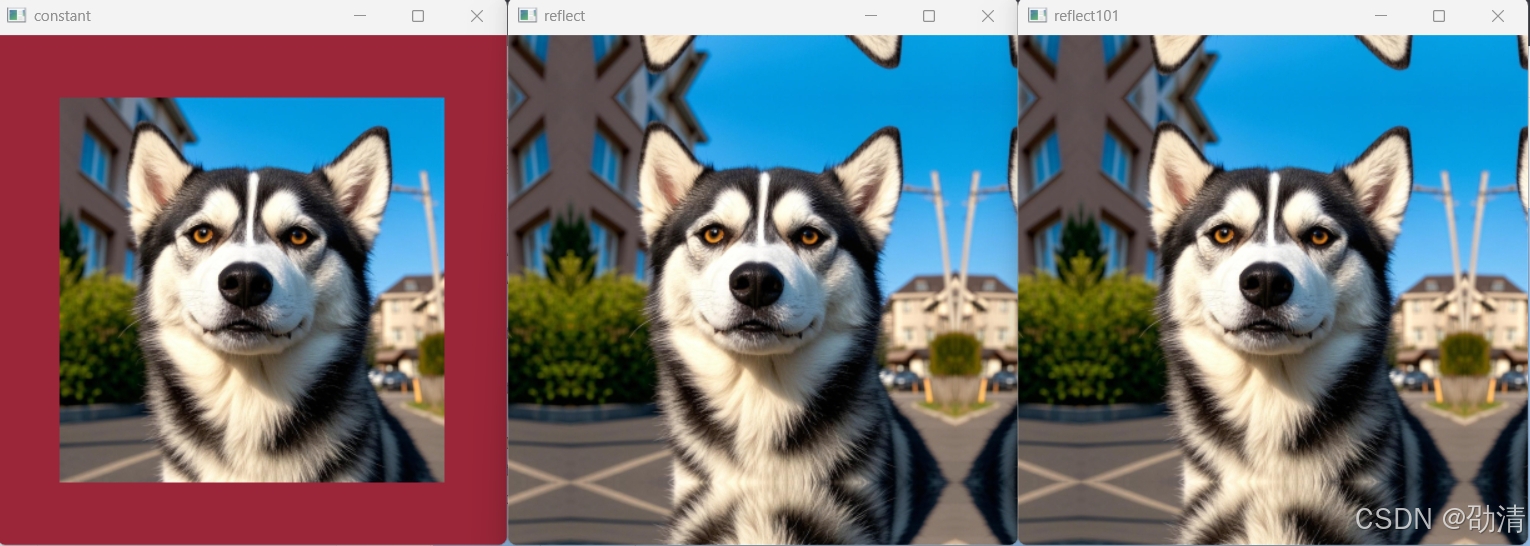
Task: Click the husky image in constant window
Action: pyautogui.click(x=252, y=290)
